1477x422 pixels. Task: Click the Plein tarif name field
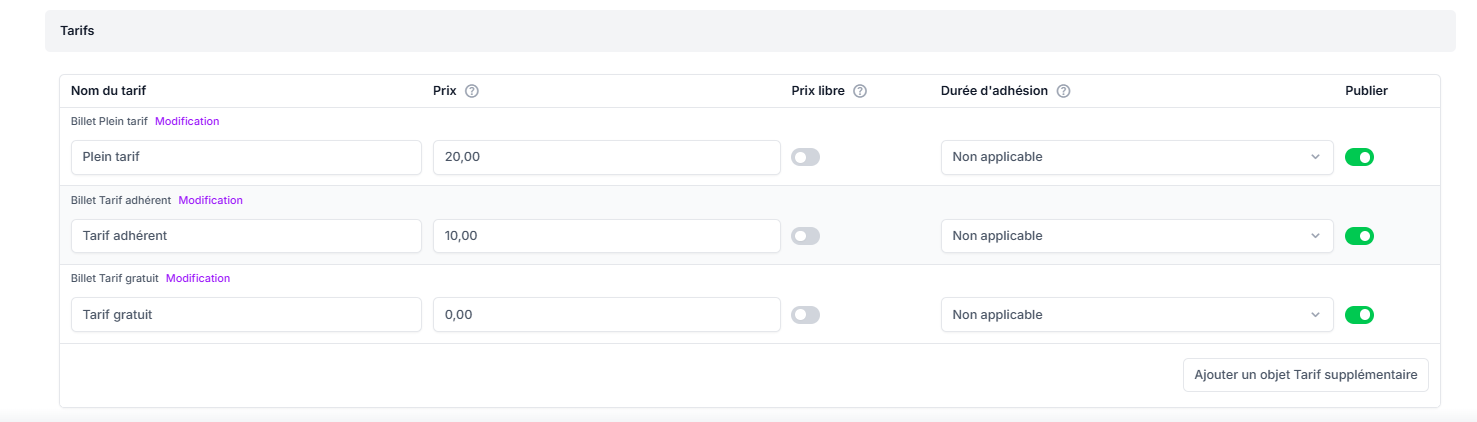(x=246, y=157)
